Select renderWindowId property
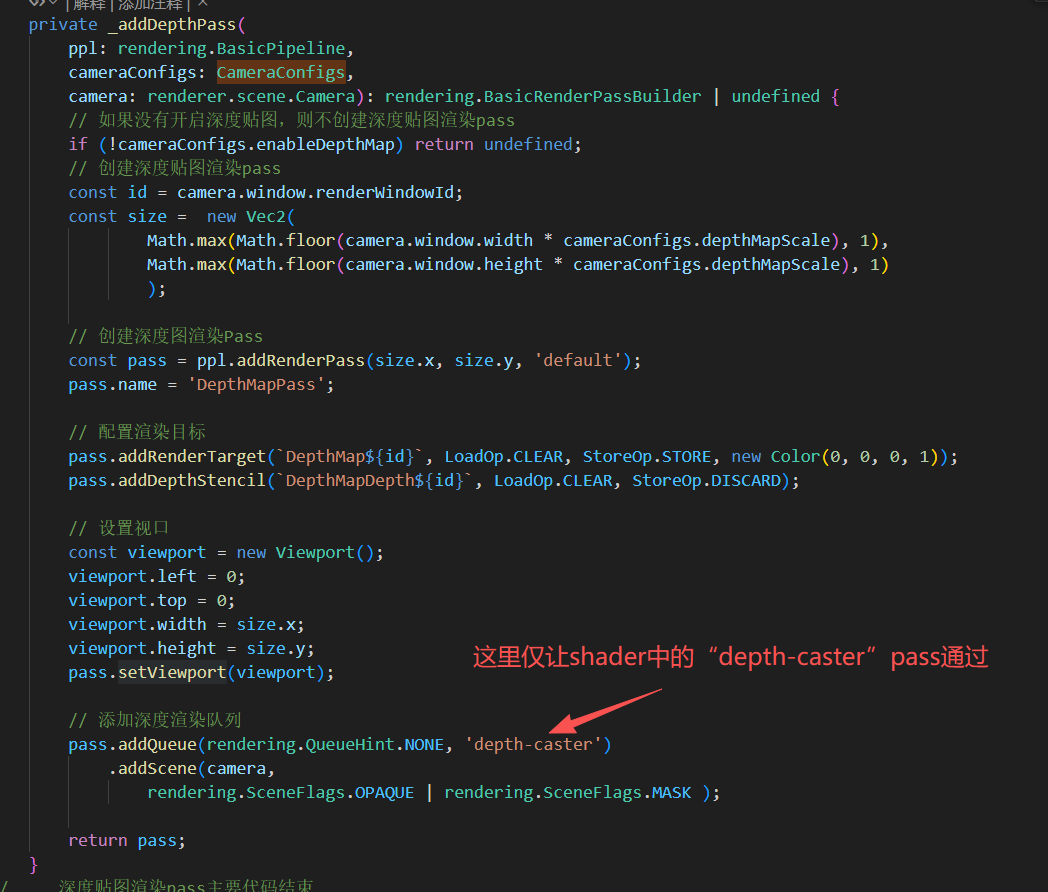Screen dimensions: 1048x892 pyautogui.click(x=384, y=193)
